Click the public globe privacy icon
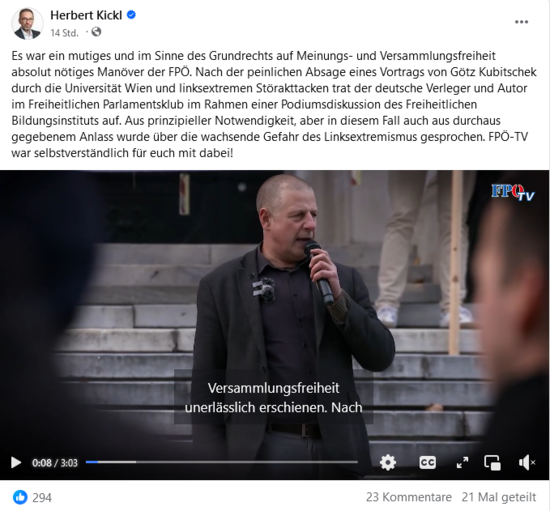 tap(96, 32)
